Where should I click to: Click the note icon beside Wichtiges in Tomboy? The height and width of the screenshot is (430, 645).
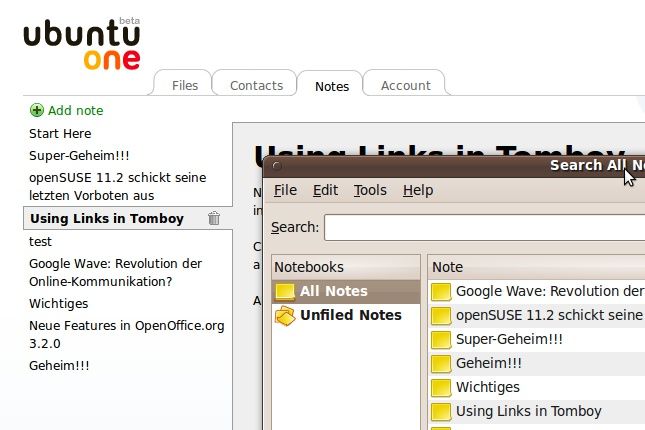click(x=441, y=388)
